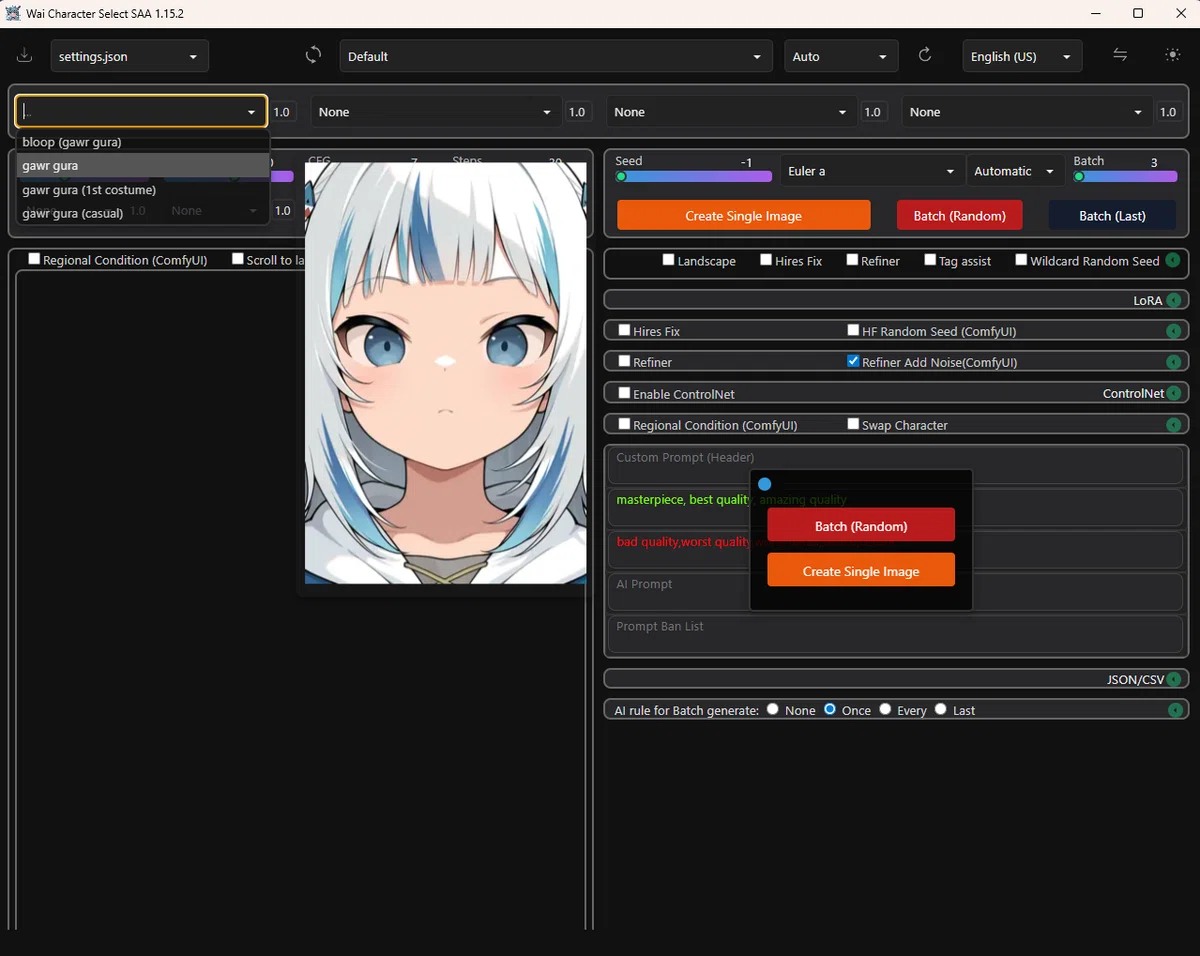Click the green arrow icon beside JSON/CSV
Image resolution: width=1200 pixels, height=956 pixels.
1173,679
